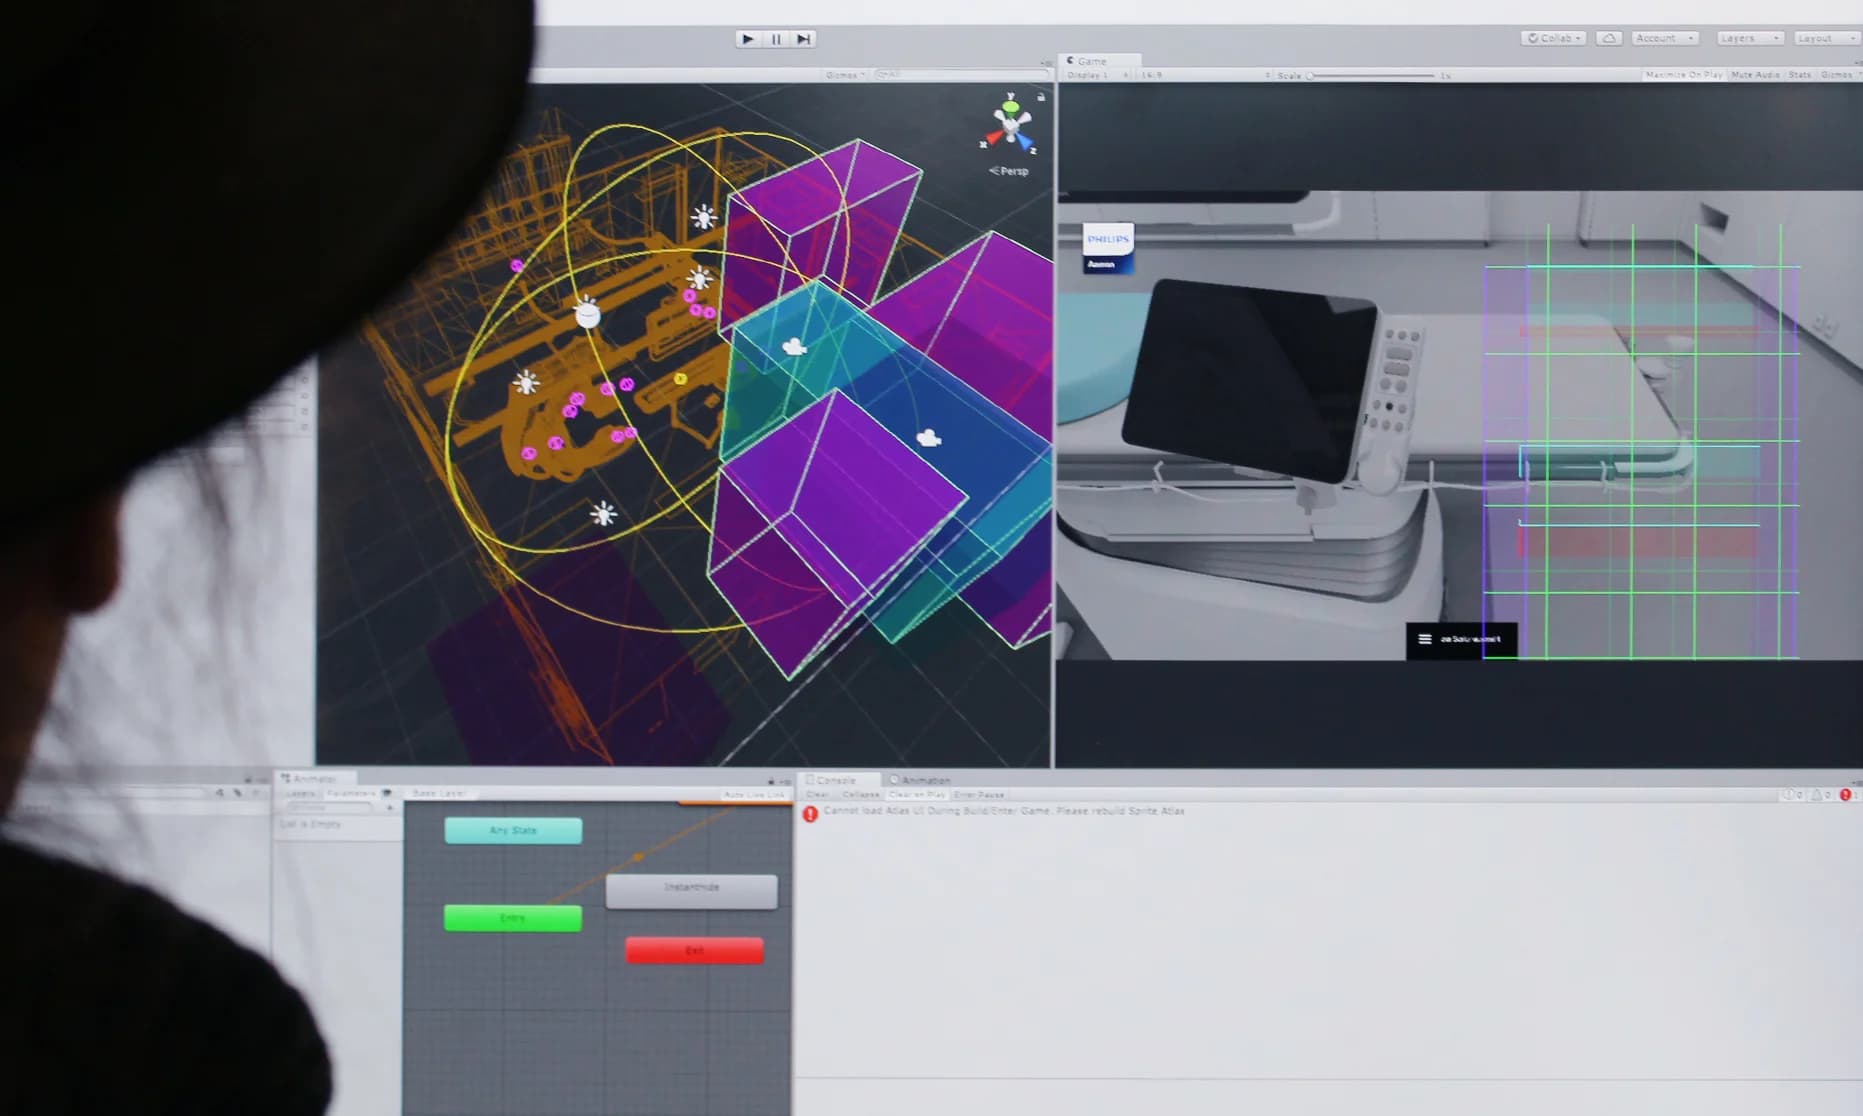The image size is (1863, 1116).
Task: Open the Collab dropdown
Action: [x=1553, y=38]
